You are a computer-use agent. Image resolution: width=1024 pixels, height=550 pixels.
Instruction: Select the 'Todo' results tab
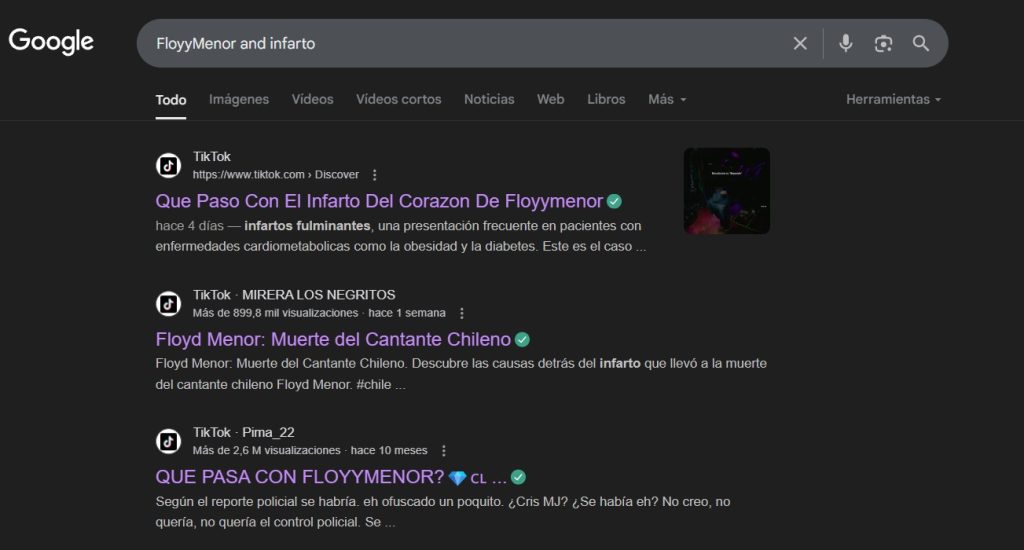(x=170, y=100)
